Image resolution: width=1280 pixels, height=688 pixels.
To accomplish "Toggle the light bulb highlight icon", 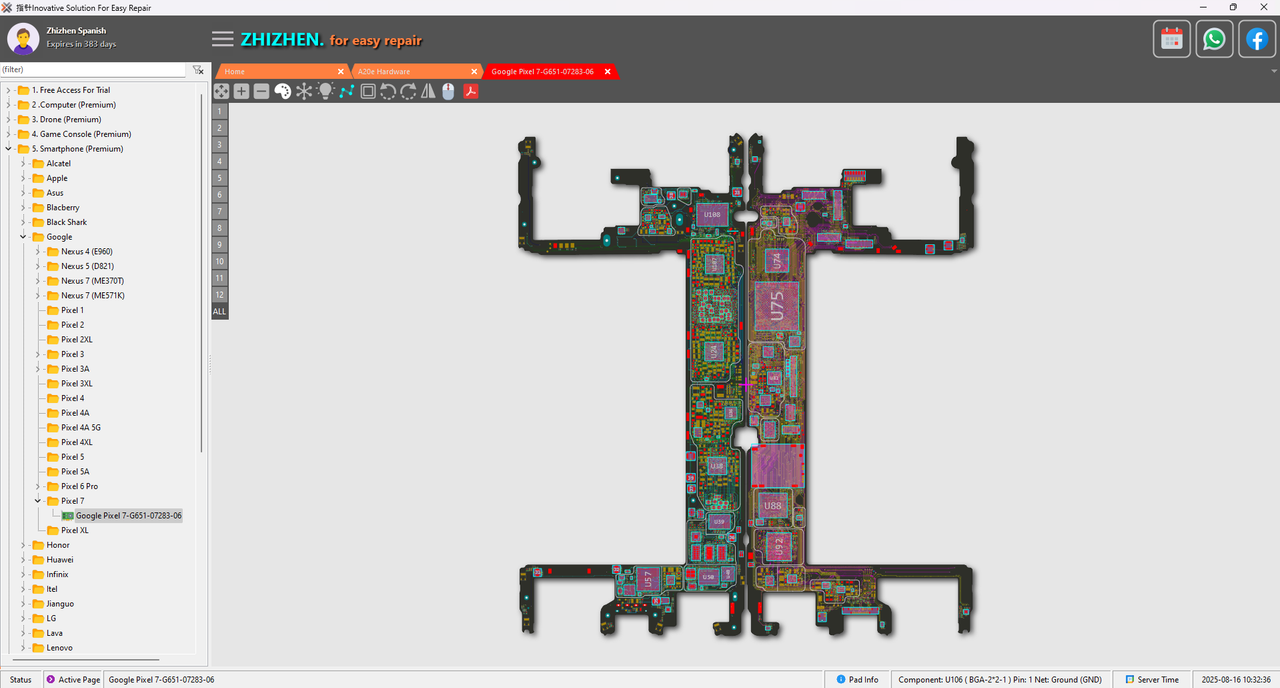I will click(x=325, y=91).
